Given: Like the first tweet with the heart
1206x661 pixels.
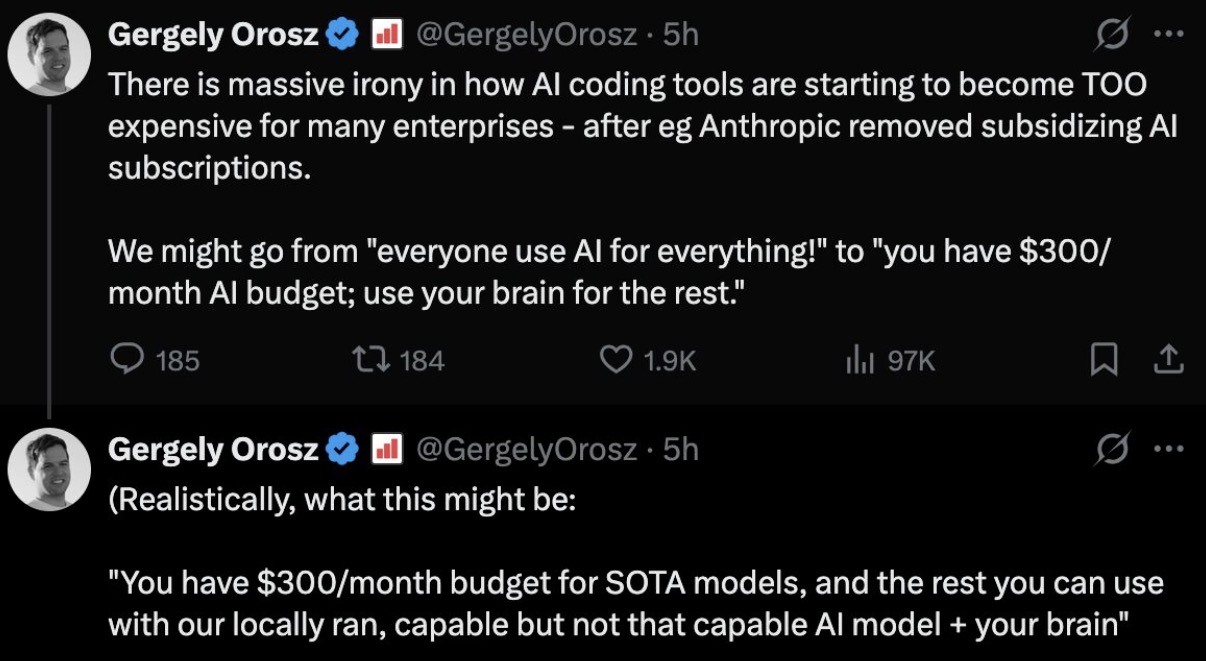Looking at the screenshot, I should click(616, 360).
